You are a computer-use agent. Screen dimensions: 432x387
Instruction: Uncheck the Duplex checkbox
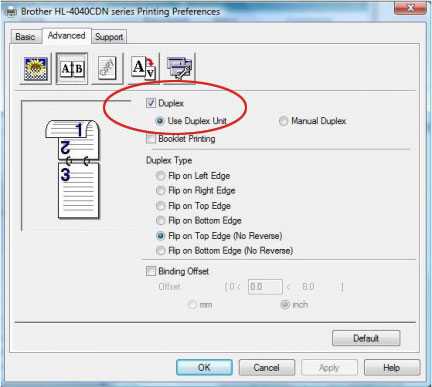151,103
